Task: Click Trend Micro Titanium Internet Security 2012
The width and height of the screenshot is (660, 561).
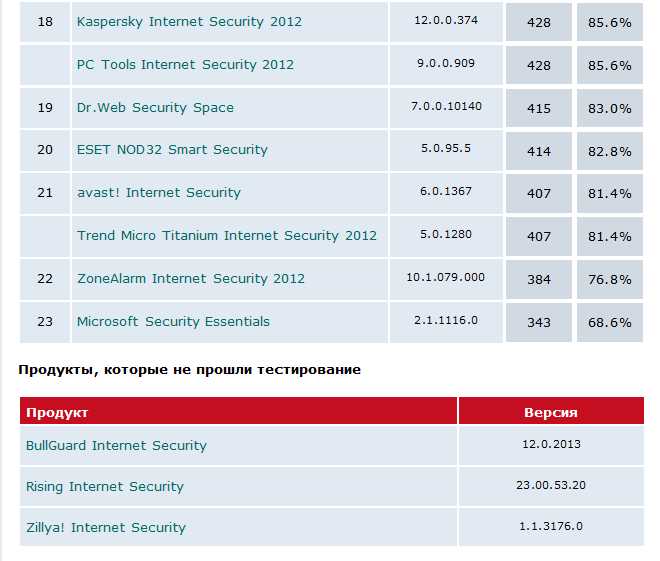Action: 227,236
